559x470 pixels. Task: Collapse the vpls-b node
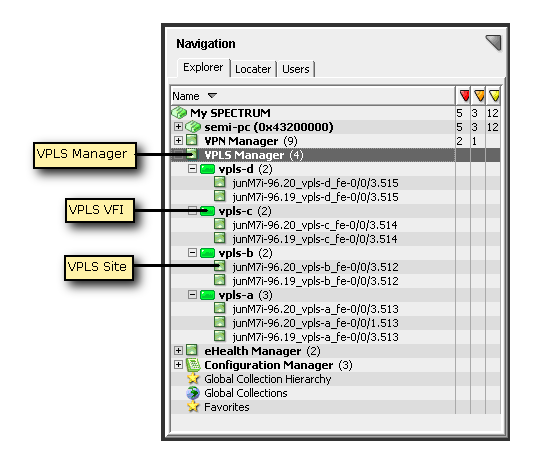click(193, 252)
